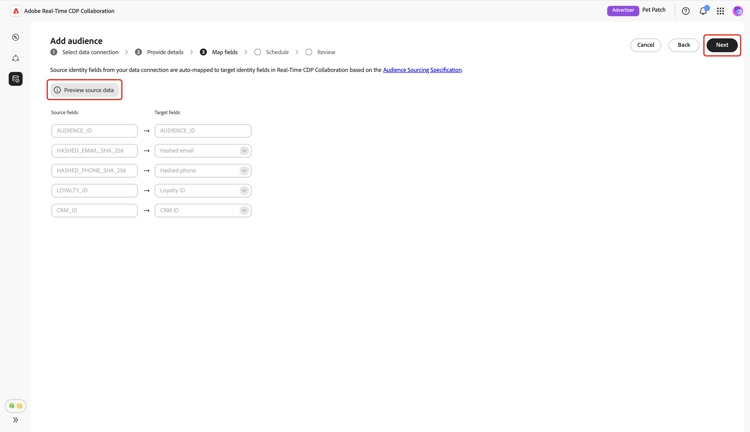Click the info icon in Preview source data
The image size is (750, 432).
coord(57,90)
